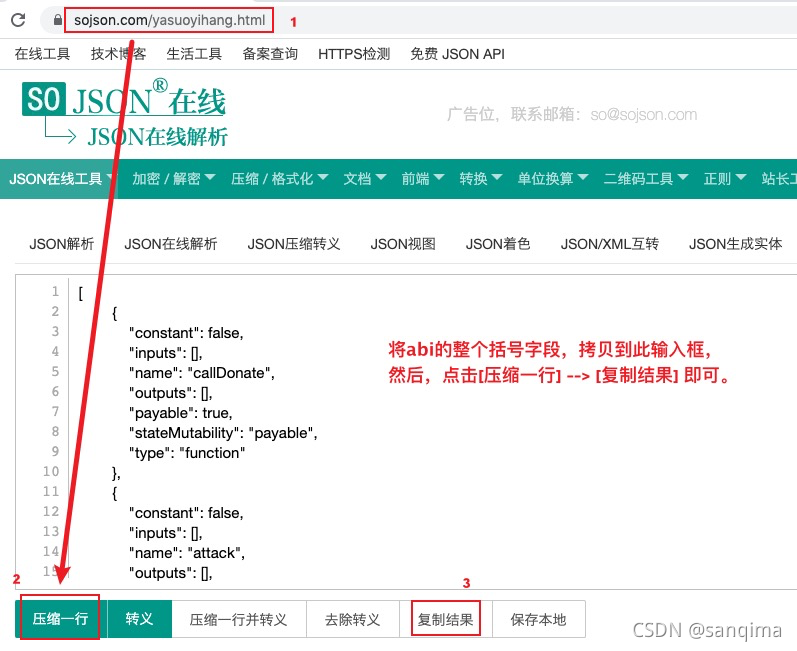Expand the JSON在线工具 dropdown menu
Screen dimensions: 797x651
(60, 178)
